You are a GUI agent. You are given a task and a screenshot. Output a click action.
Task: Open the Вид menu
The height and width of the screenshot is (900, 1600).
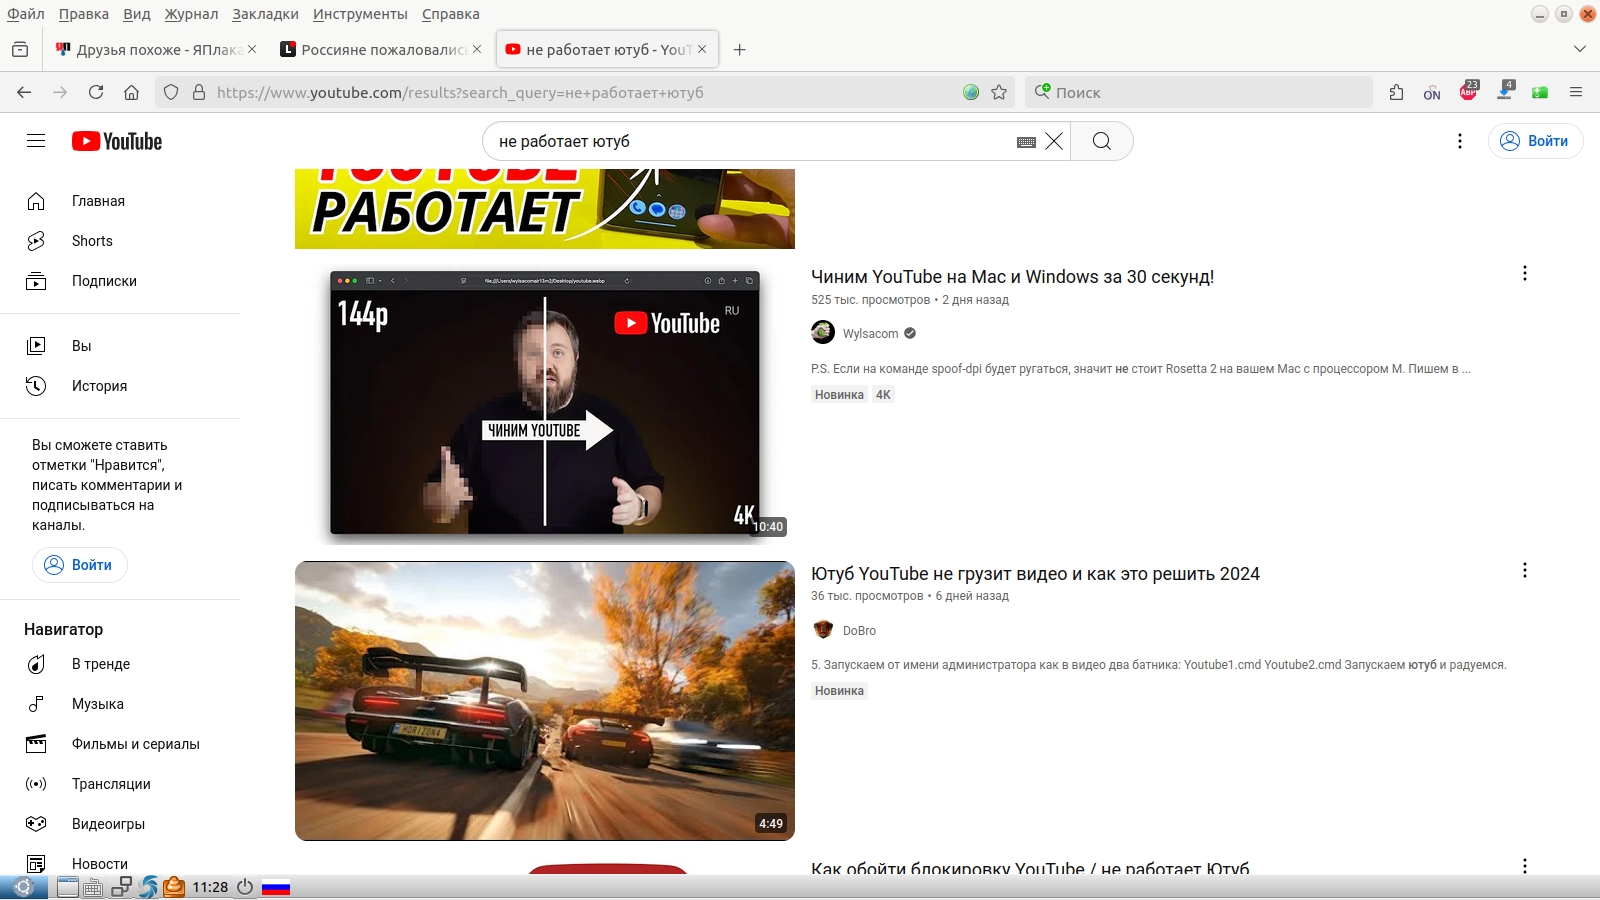coord(137,14)
